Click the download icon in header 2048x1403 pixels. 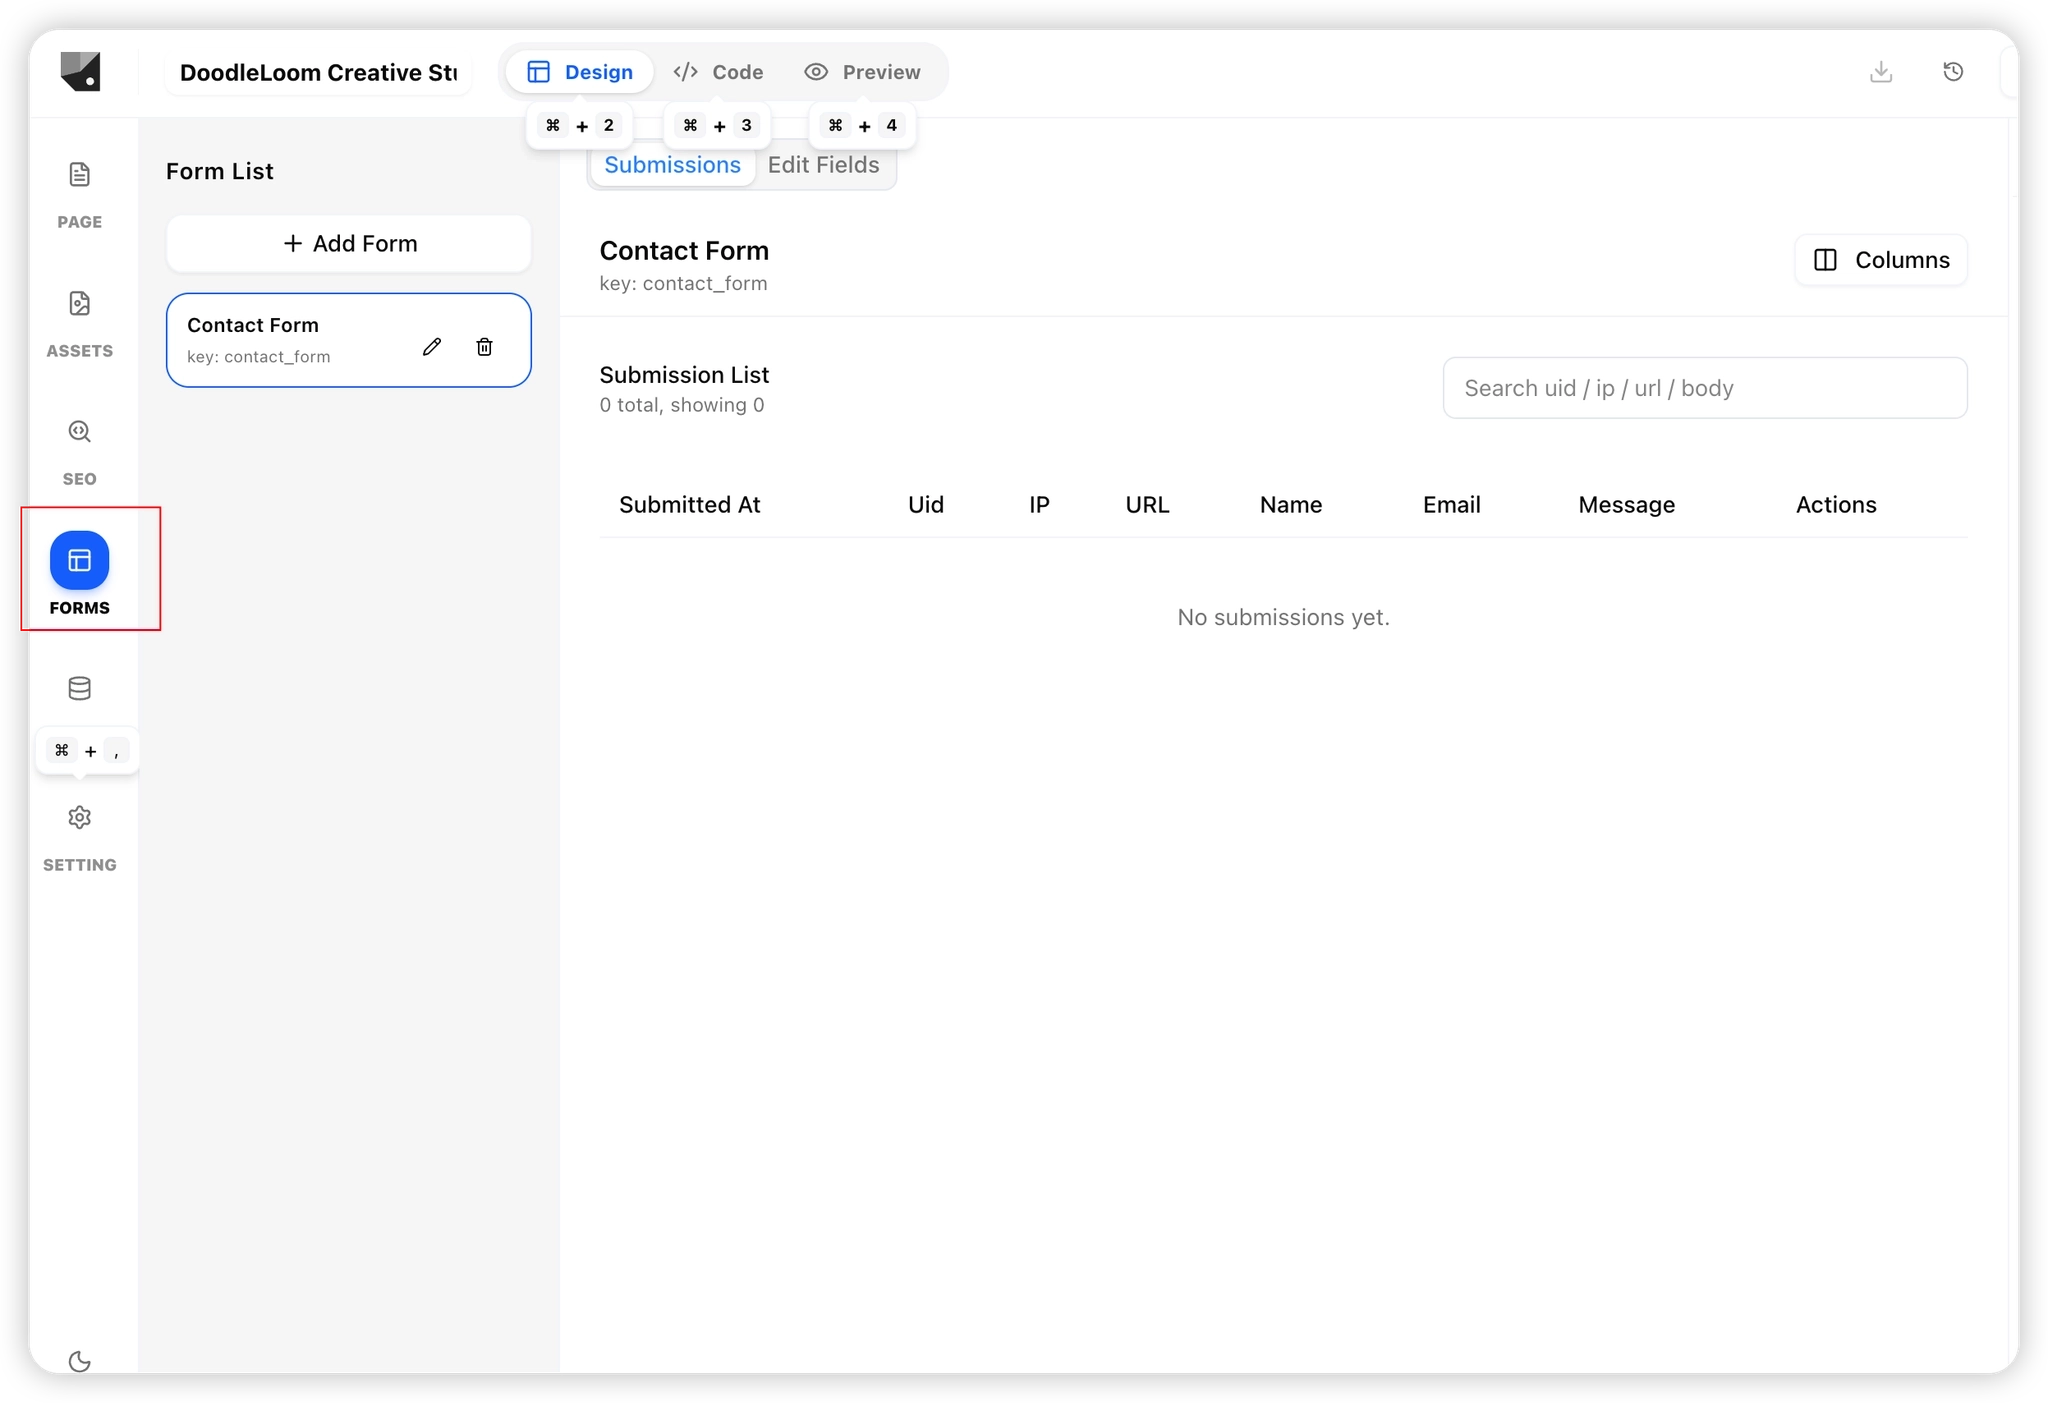[1881, 72]
